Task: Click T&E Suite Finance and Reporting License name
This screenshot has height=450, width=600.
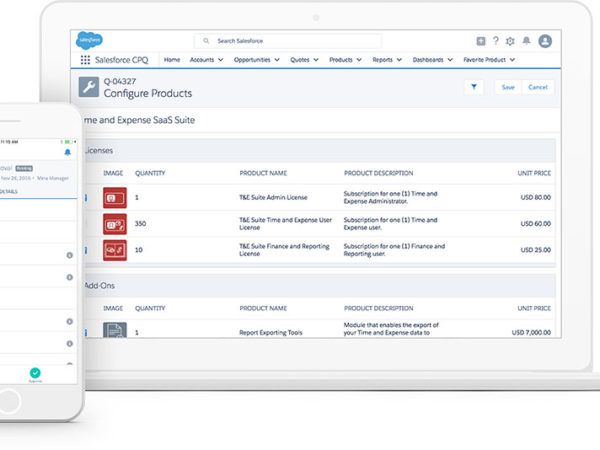Action: click(284, 250)
